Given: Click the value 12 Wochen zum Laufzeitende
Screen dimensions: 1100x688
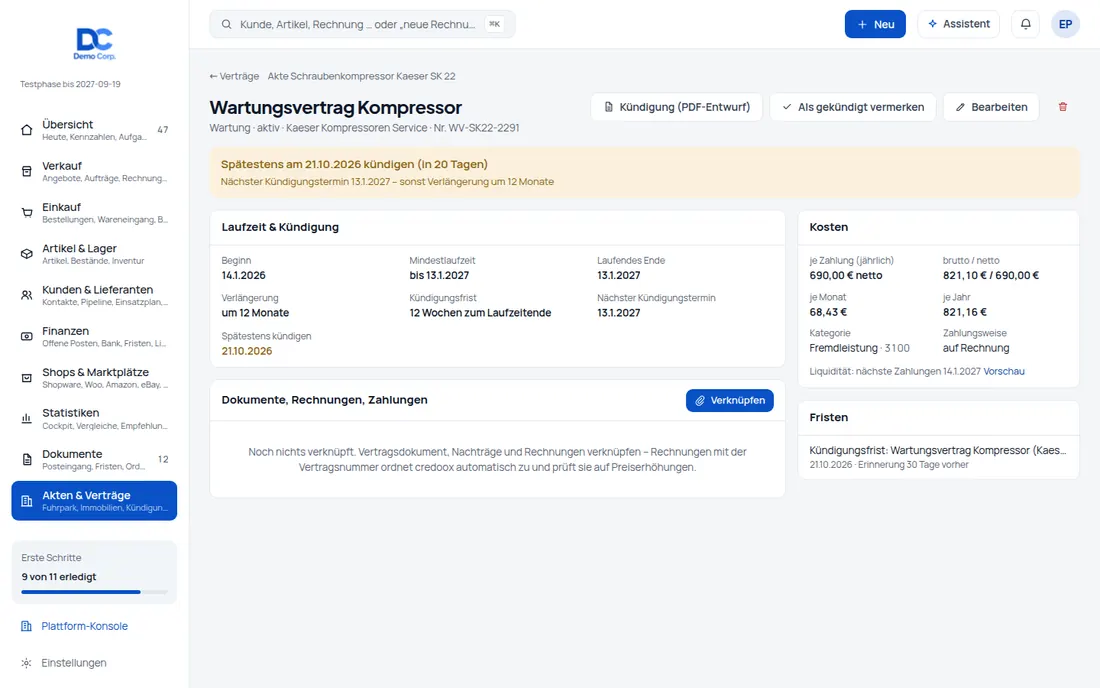Looking at the screenshot, I should pyautogui.click(x=481, y=313).
